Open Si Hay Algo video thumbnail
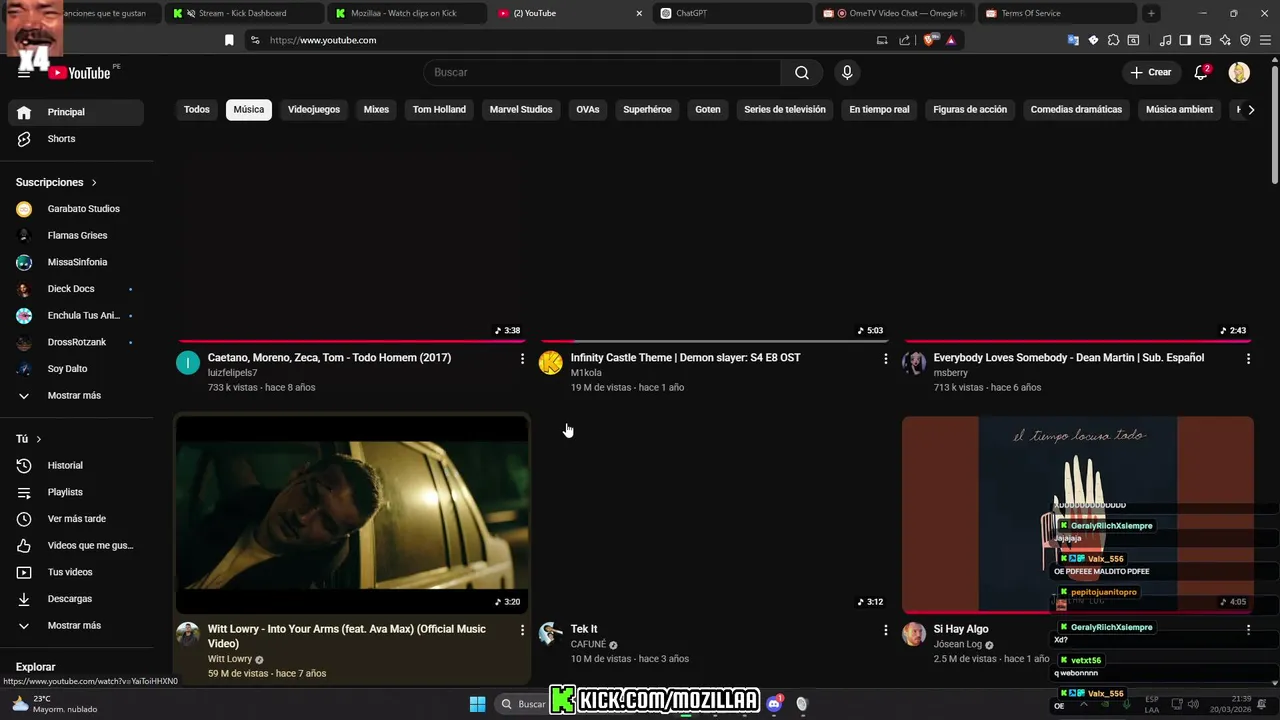Image resolution: width=1280 pixels, height=720 pixels. (1077, 515)
